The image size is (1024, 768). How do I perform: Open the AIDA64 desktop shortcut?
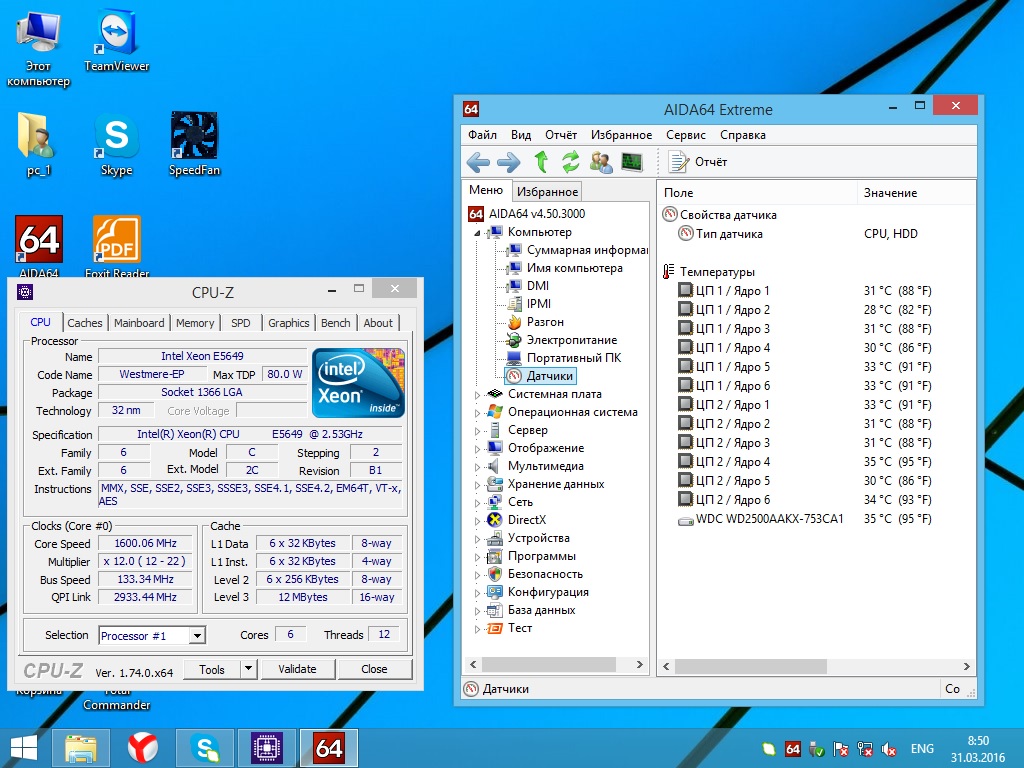[x=39, y=246]
